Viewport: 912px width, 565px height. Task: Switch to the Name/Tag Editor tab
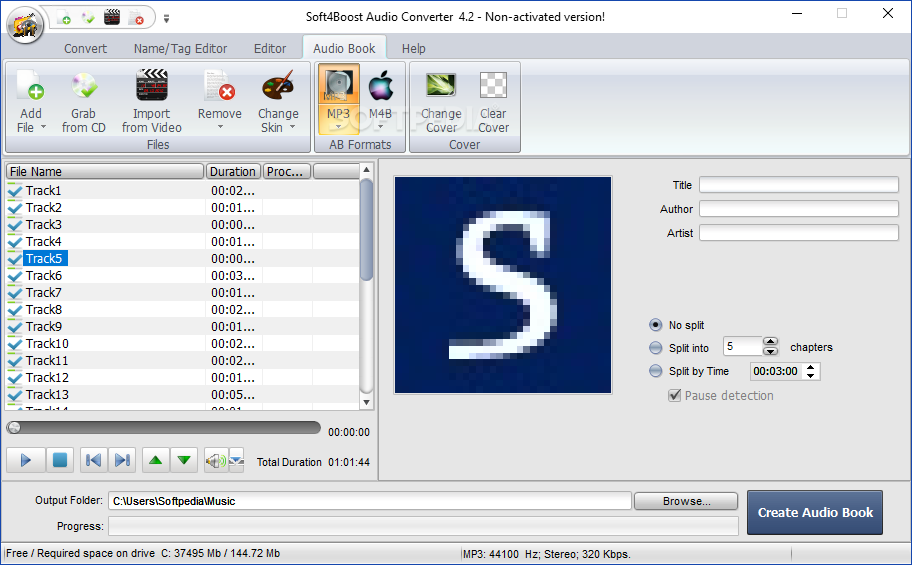pos(180,49)
